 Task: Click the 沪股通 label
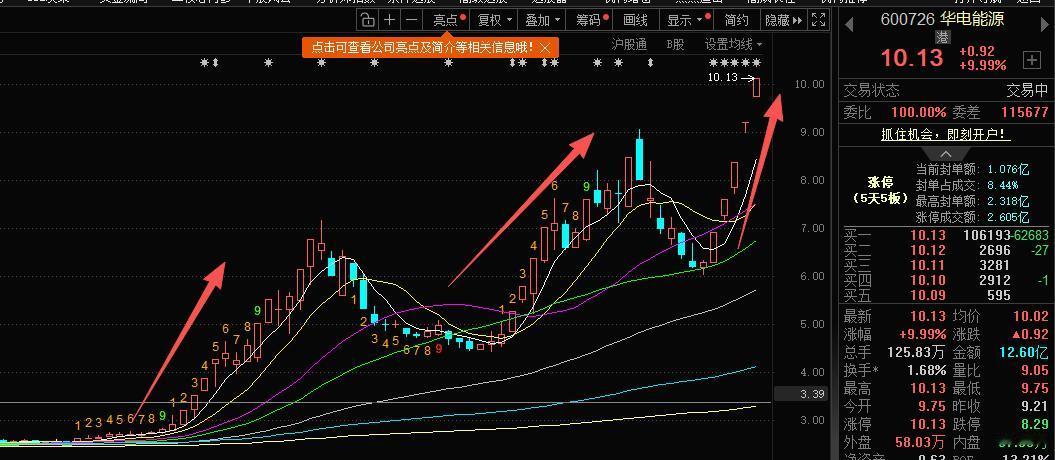point(629,44)
